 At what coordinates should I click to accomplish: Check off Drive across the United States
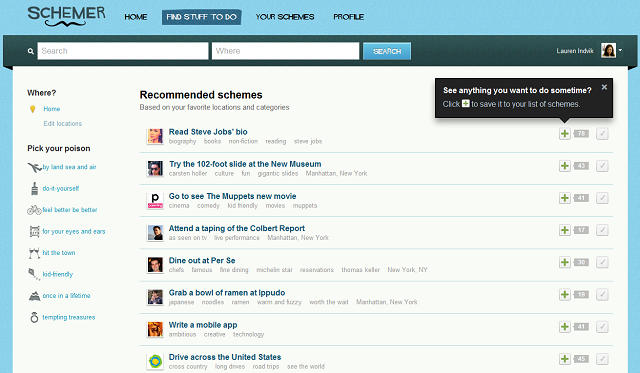click(602, 359)
